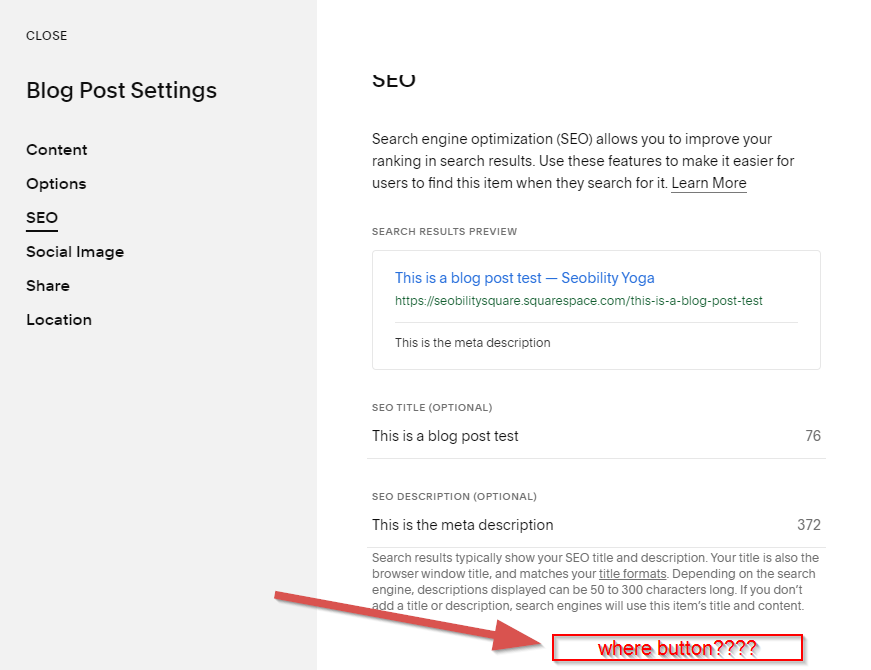Open the Share settings section
The width and height of the screenshot is (871, 670).
click(x=48, y=285)
